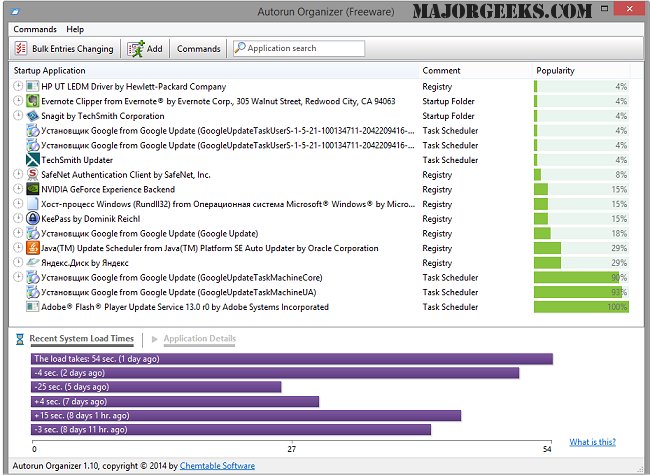Click the Яндекс.Диск icon
The width and height of the screenshot is (650, 475).
coord(32,263)
